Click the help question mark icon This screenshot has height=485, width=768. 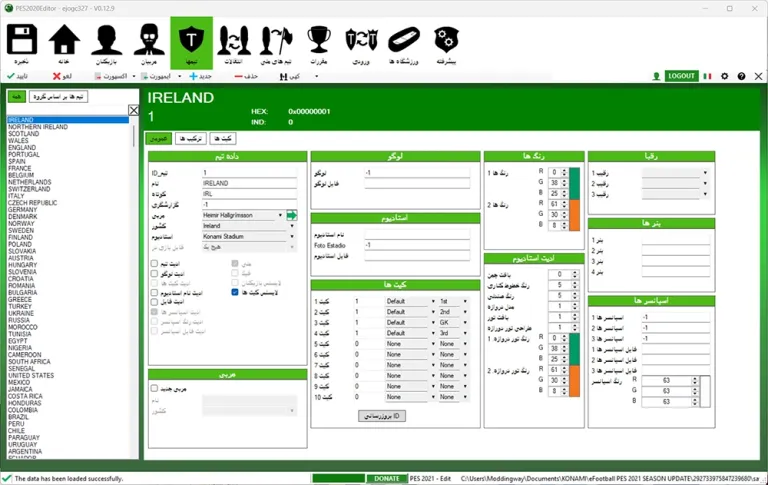point(742,76)
